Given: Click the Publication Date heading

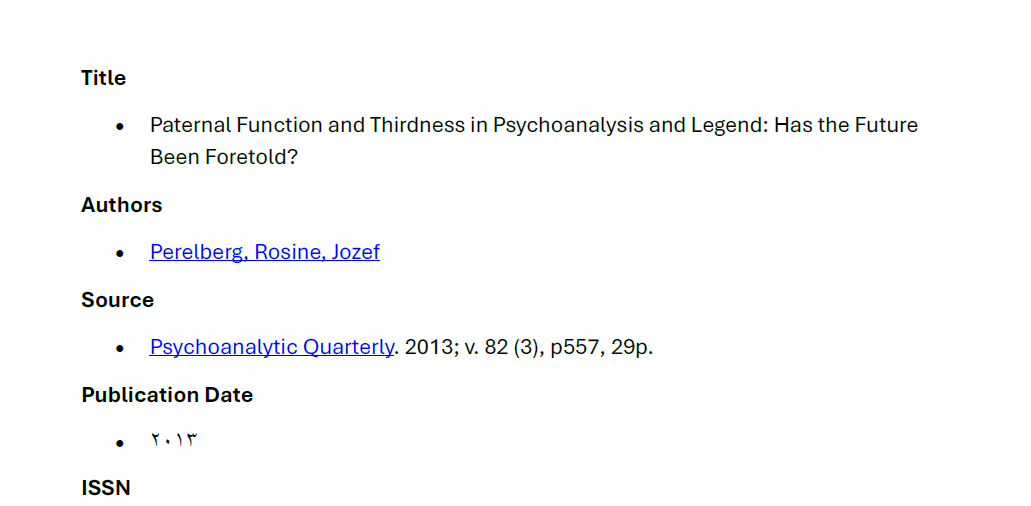Looking at the screenshot, I should tap(167, 395).
